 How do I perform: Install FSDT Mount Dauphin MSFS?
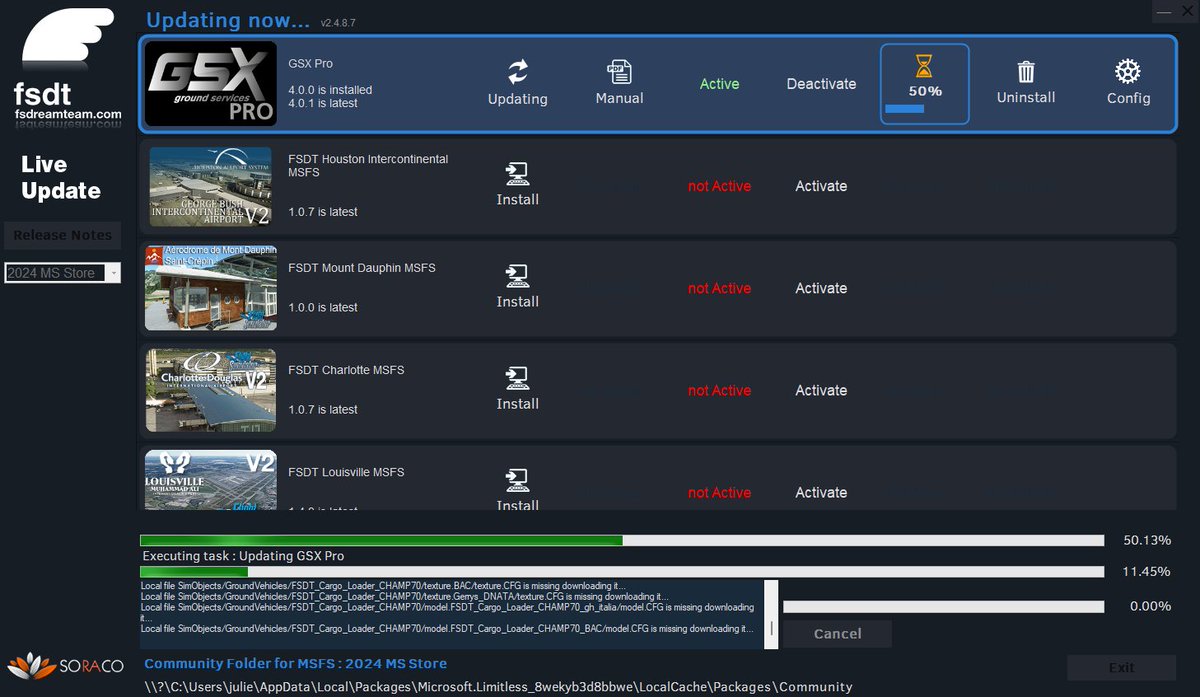click(517, 287)
